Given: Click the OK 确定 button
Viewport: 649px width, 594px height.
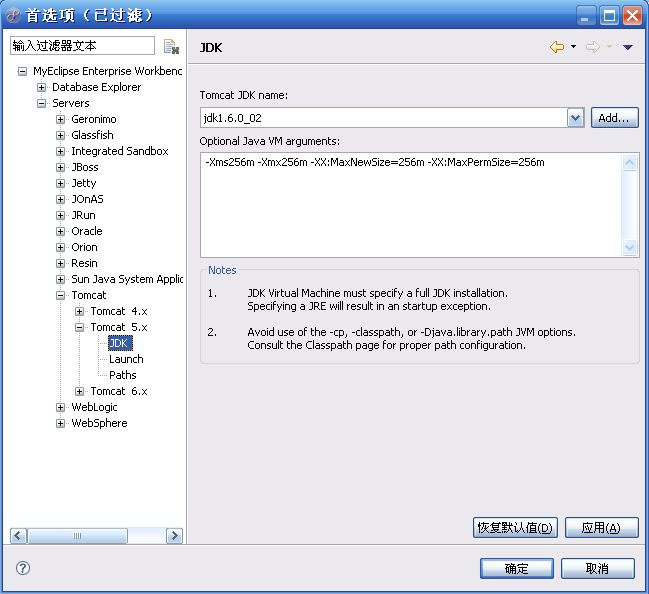Looking at the screenshot, I should [517, 568].
